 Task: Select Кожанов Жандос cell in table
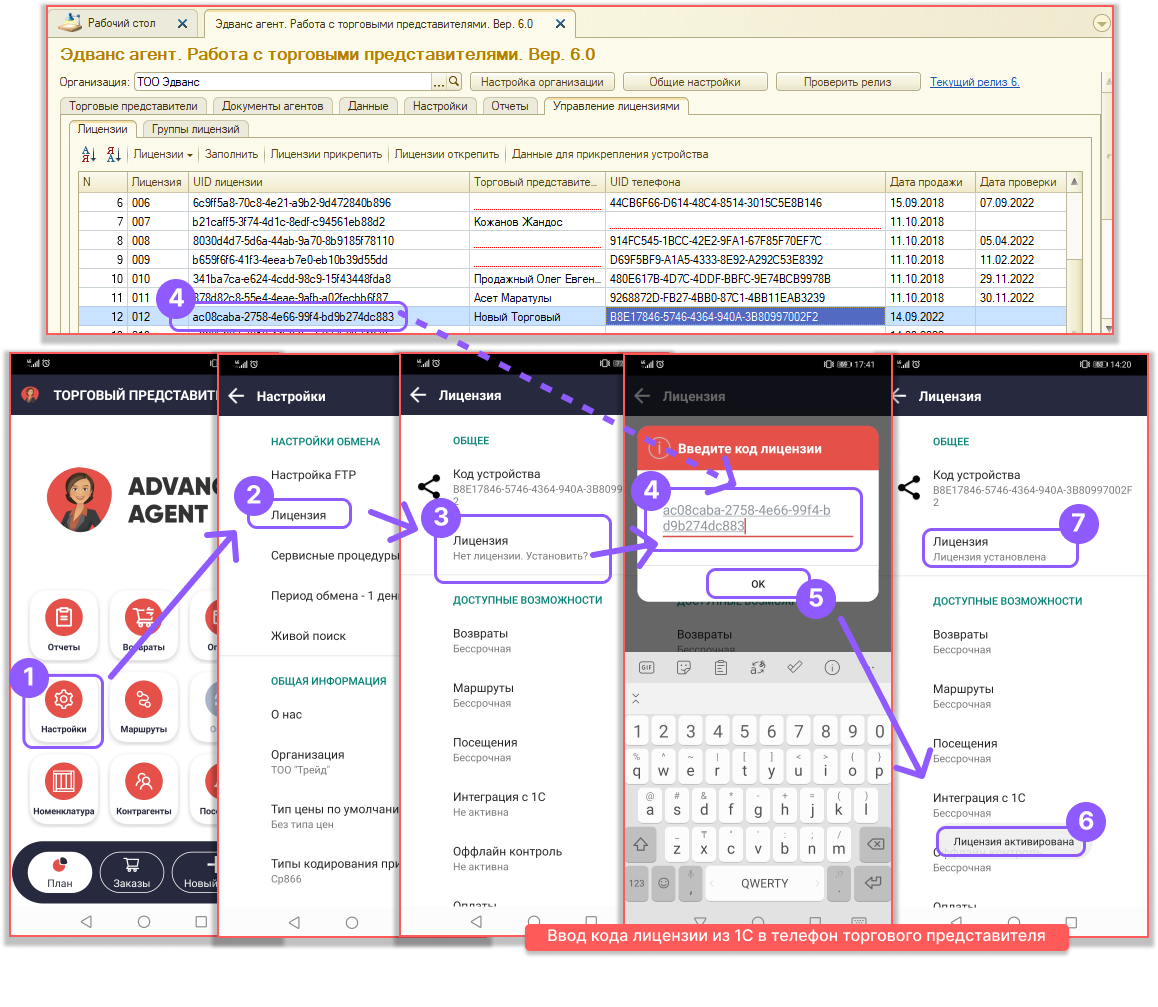[x=537, y=221]
